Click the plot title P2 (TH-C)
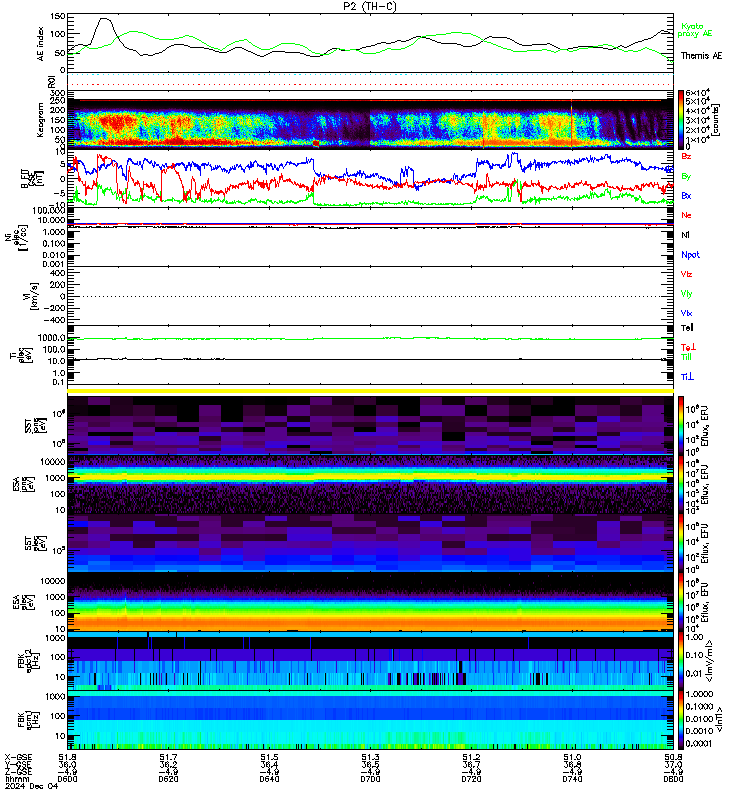 (369, 6)
